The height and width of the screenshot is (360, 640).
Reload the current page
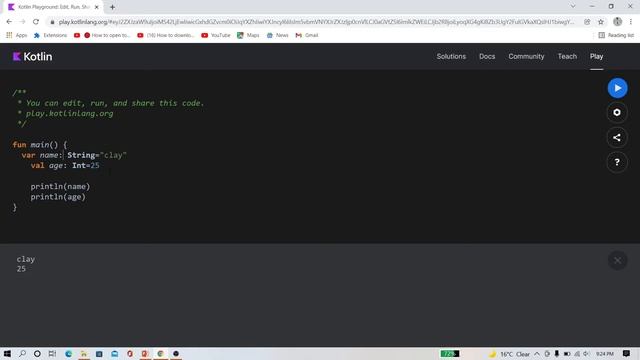pyautogui.click(x=36, y=22)
